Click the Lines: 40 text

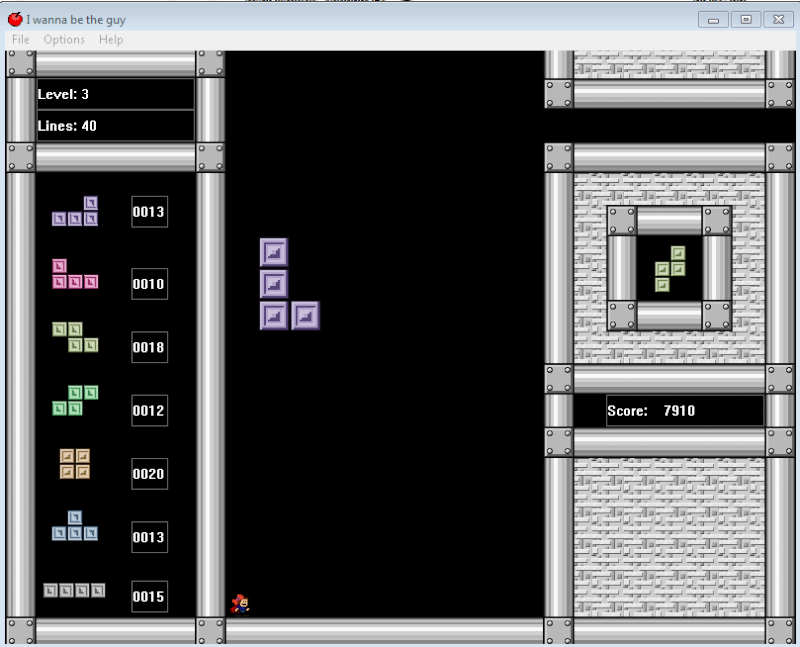[x=67, y=126]
